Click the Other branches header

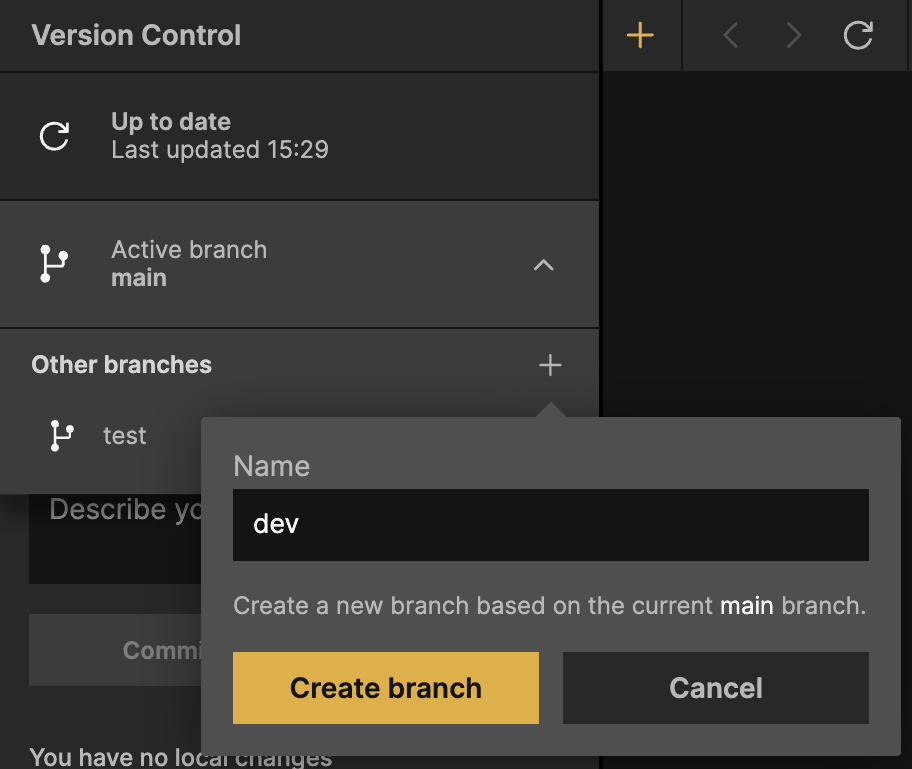coord(122,365)
